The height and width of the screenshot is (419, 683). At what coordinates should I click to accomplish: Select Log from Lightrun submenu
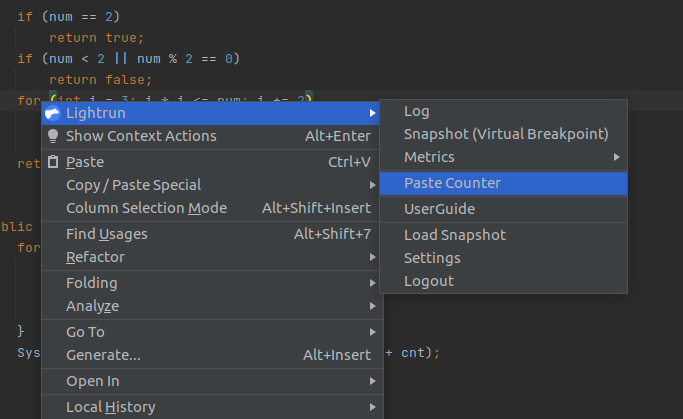tap(416, 111)
